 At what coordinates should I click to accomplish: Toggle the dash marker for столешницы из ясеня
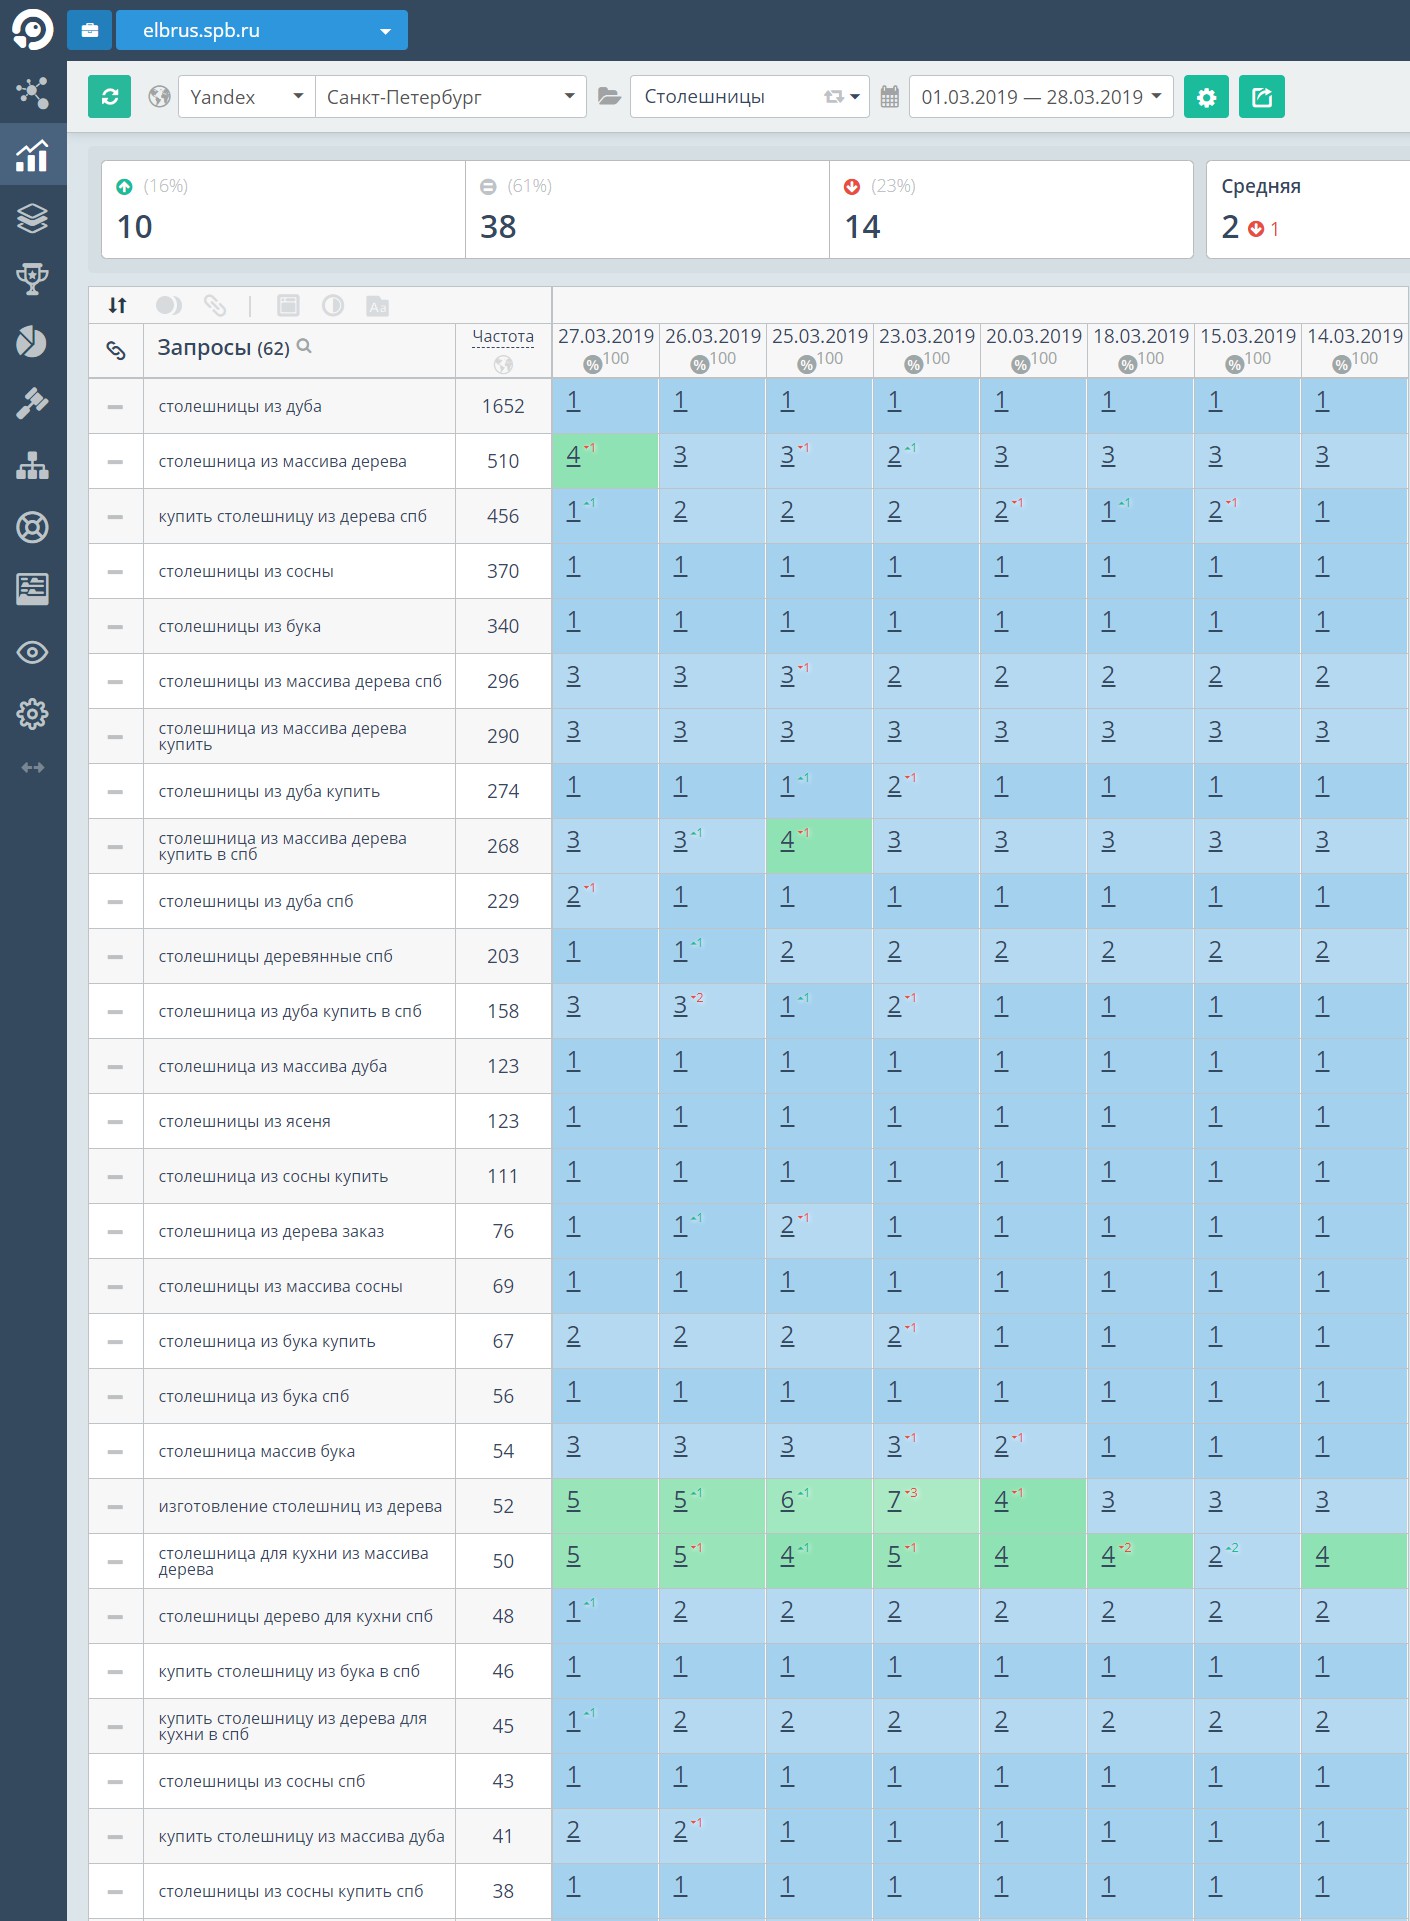tap(116, 1122)
